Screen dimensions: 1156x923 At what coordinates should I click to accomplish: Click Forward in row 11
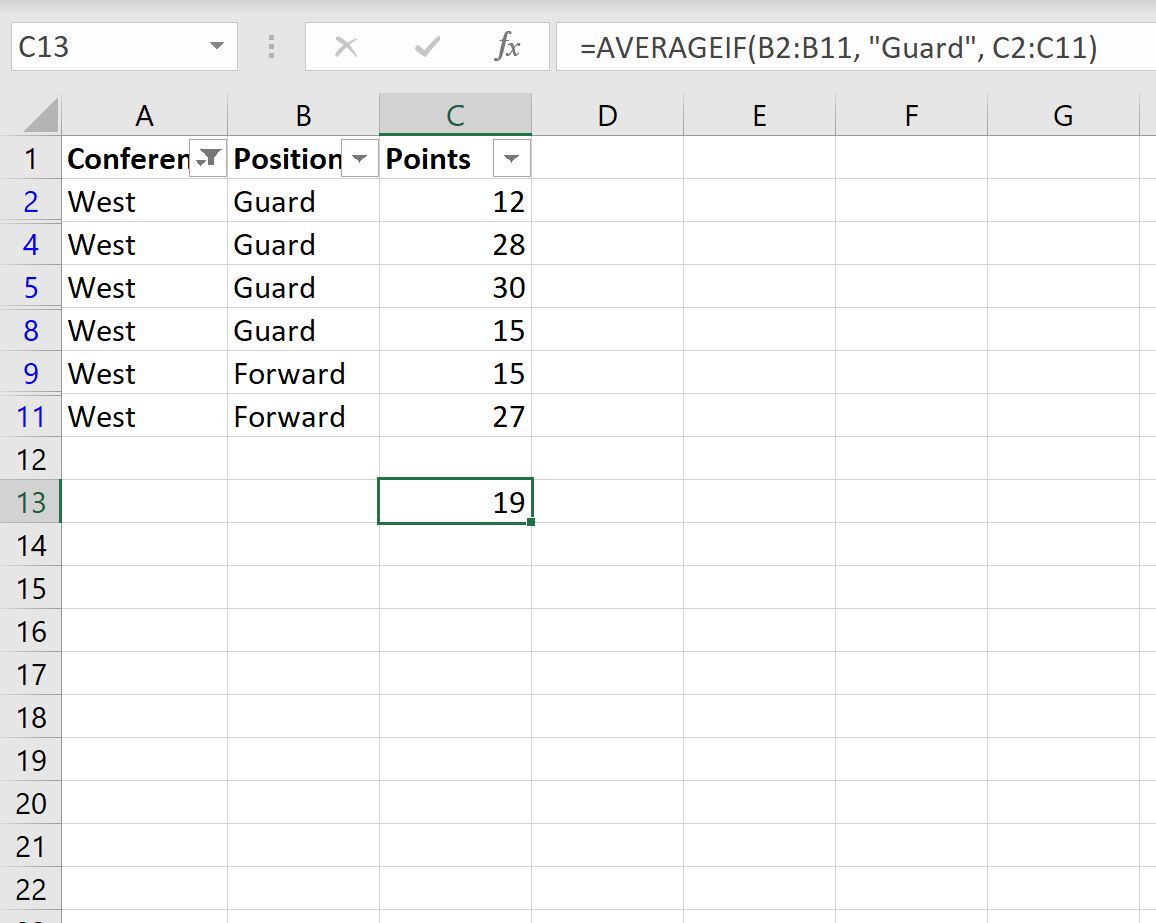pos(289,417)
